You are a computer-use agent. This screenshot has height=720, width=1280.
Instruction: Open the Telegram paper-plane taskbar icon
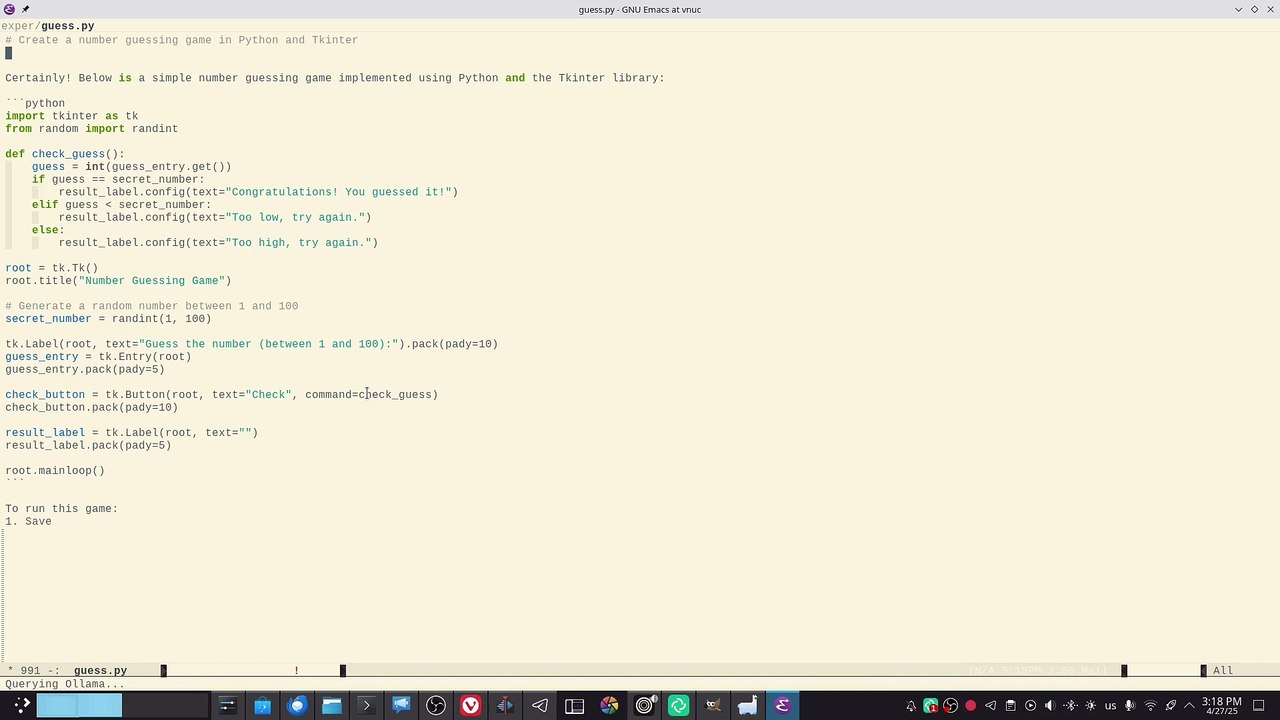pyautogui.click(x=539, y=706)
